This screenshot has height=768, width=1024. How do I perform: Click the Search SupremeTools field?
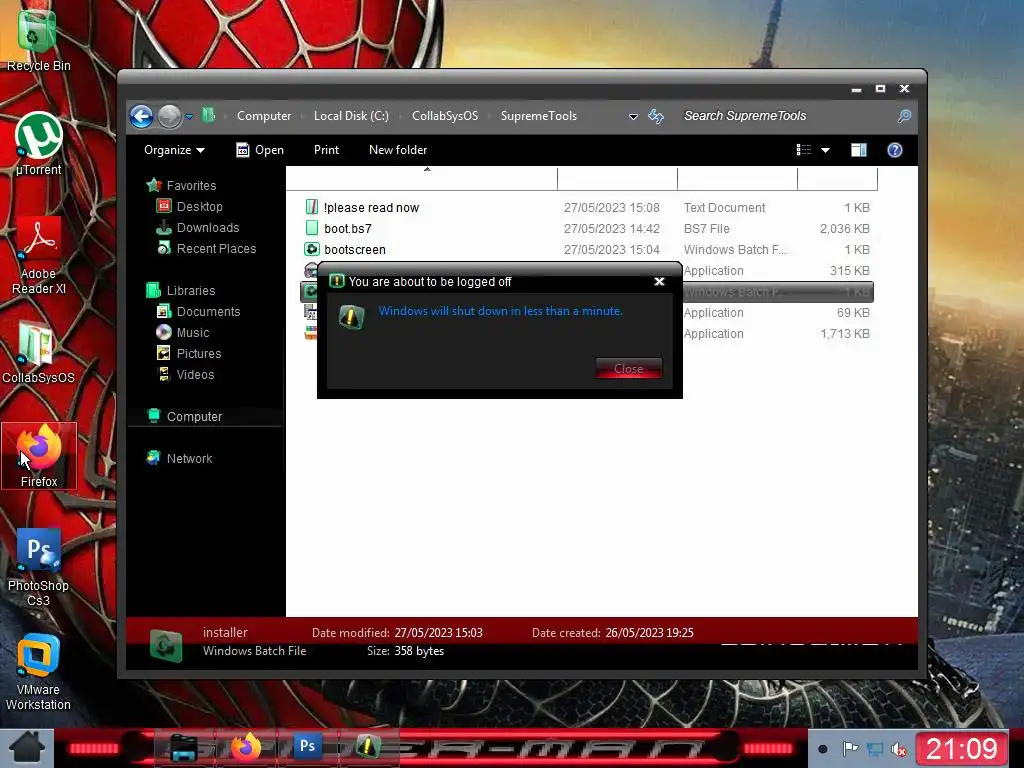pos(787,116)
